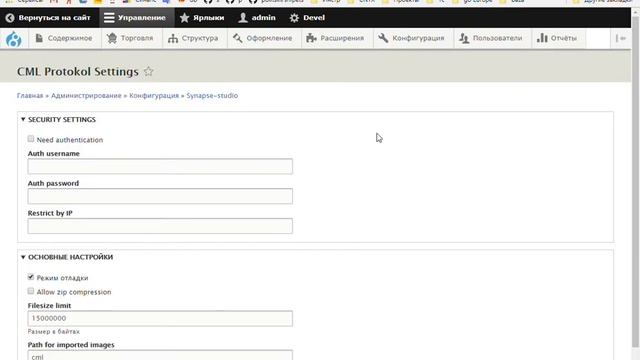Open the Торговля menu

pos(130,38)
